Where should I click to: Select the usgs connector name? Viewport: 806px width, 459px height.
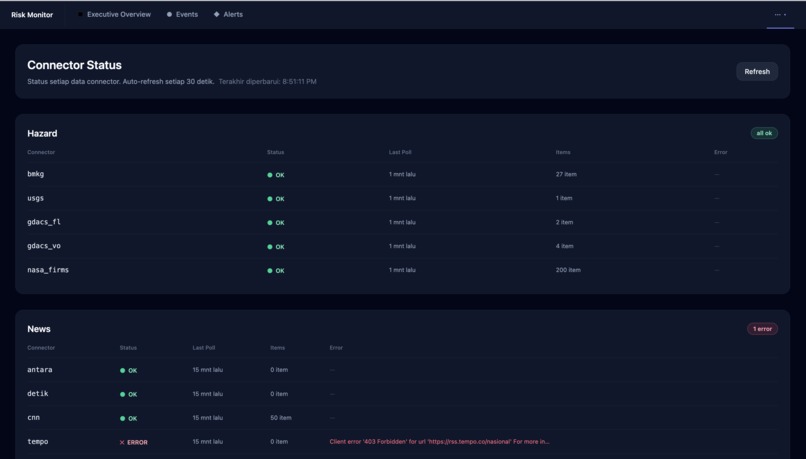(x=35, y=198)
